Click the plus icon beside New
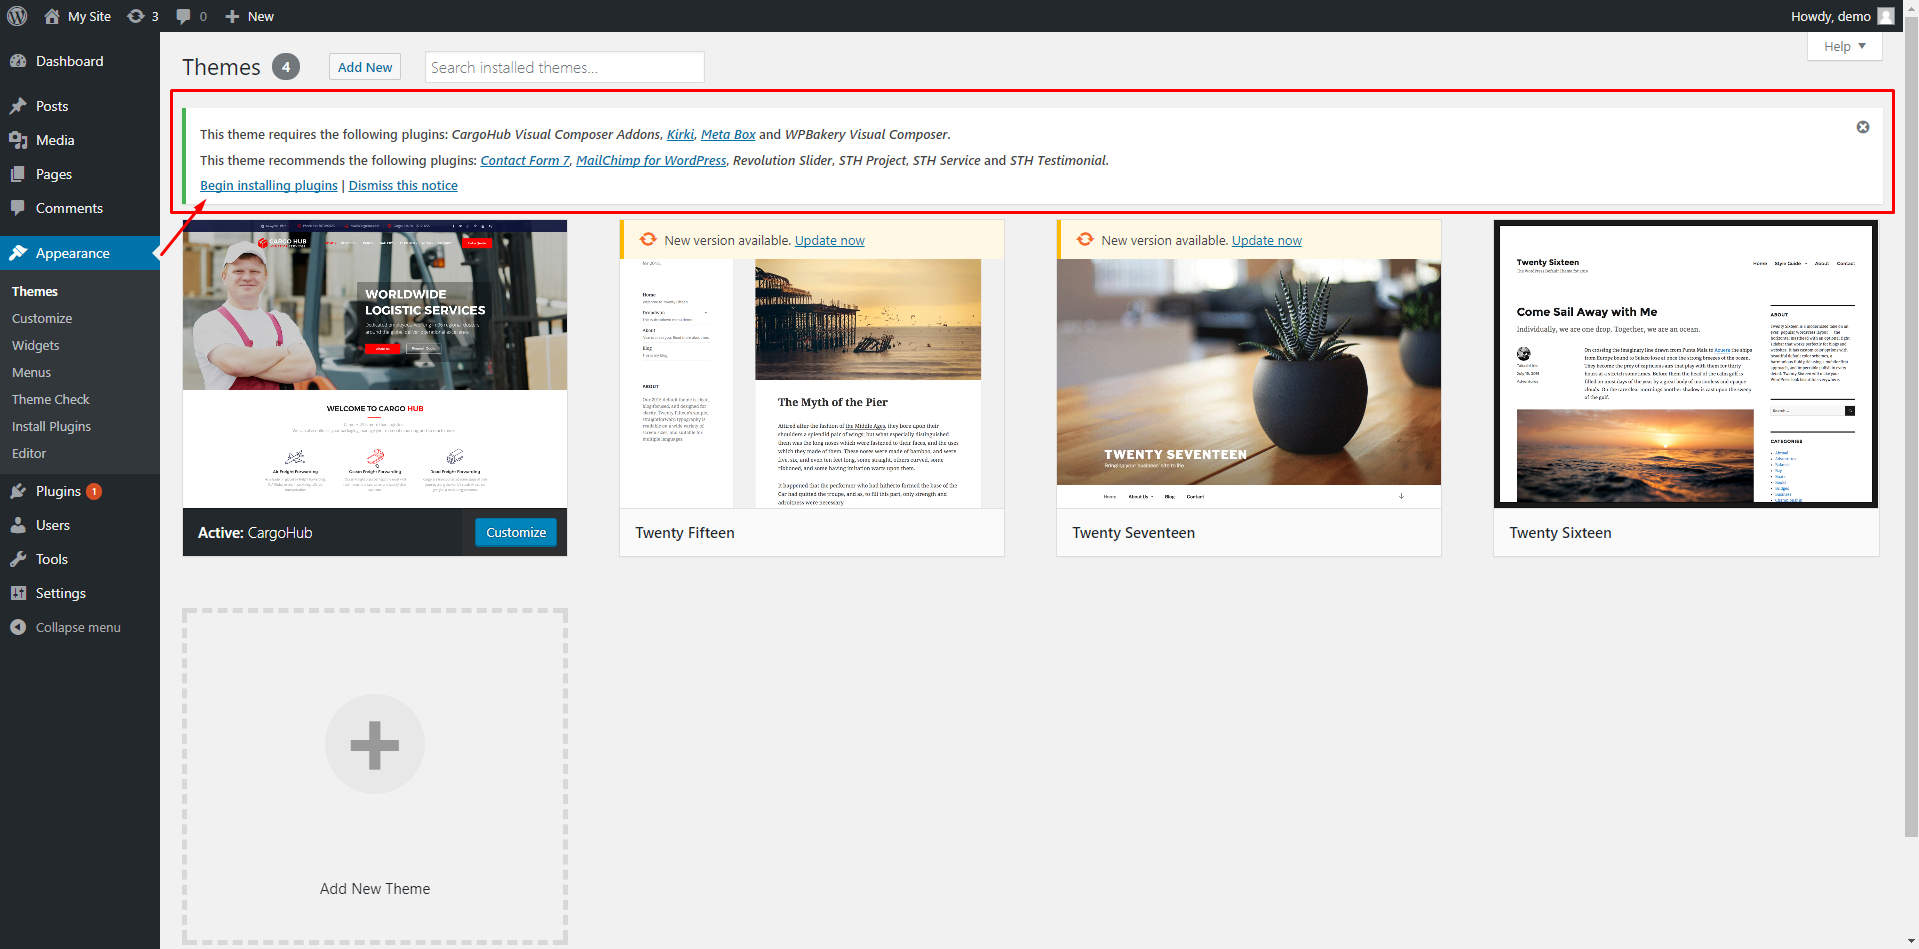 232,16
